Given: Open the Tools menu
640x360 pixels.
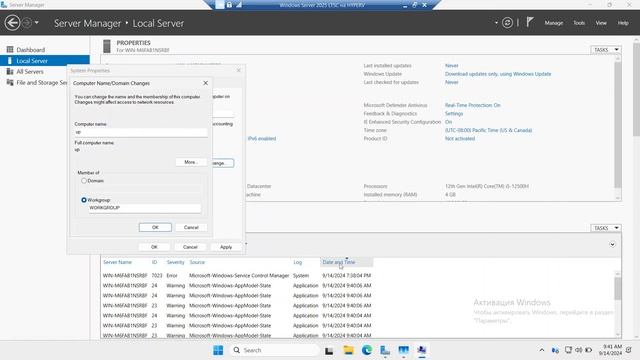Looking at the screenshot, I should pos(579,23).
